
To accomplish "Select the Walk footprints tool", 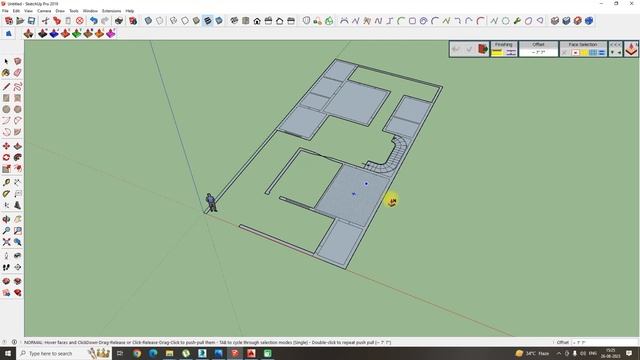I will pos(6,267).
